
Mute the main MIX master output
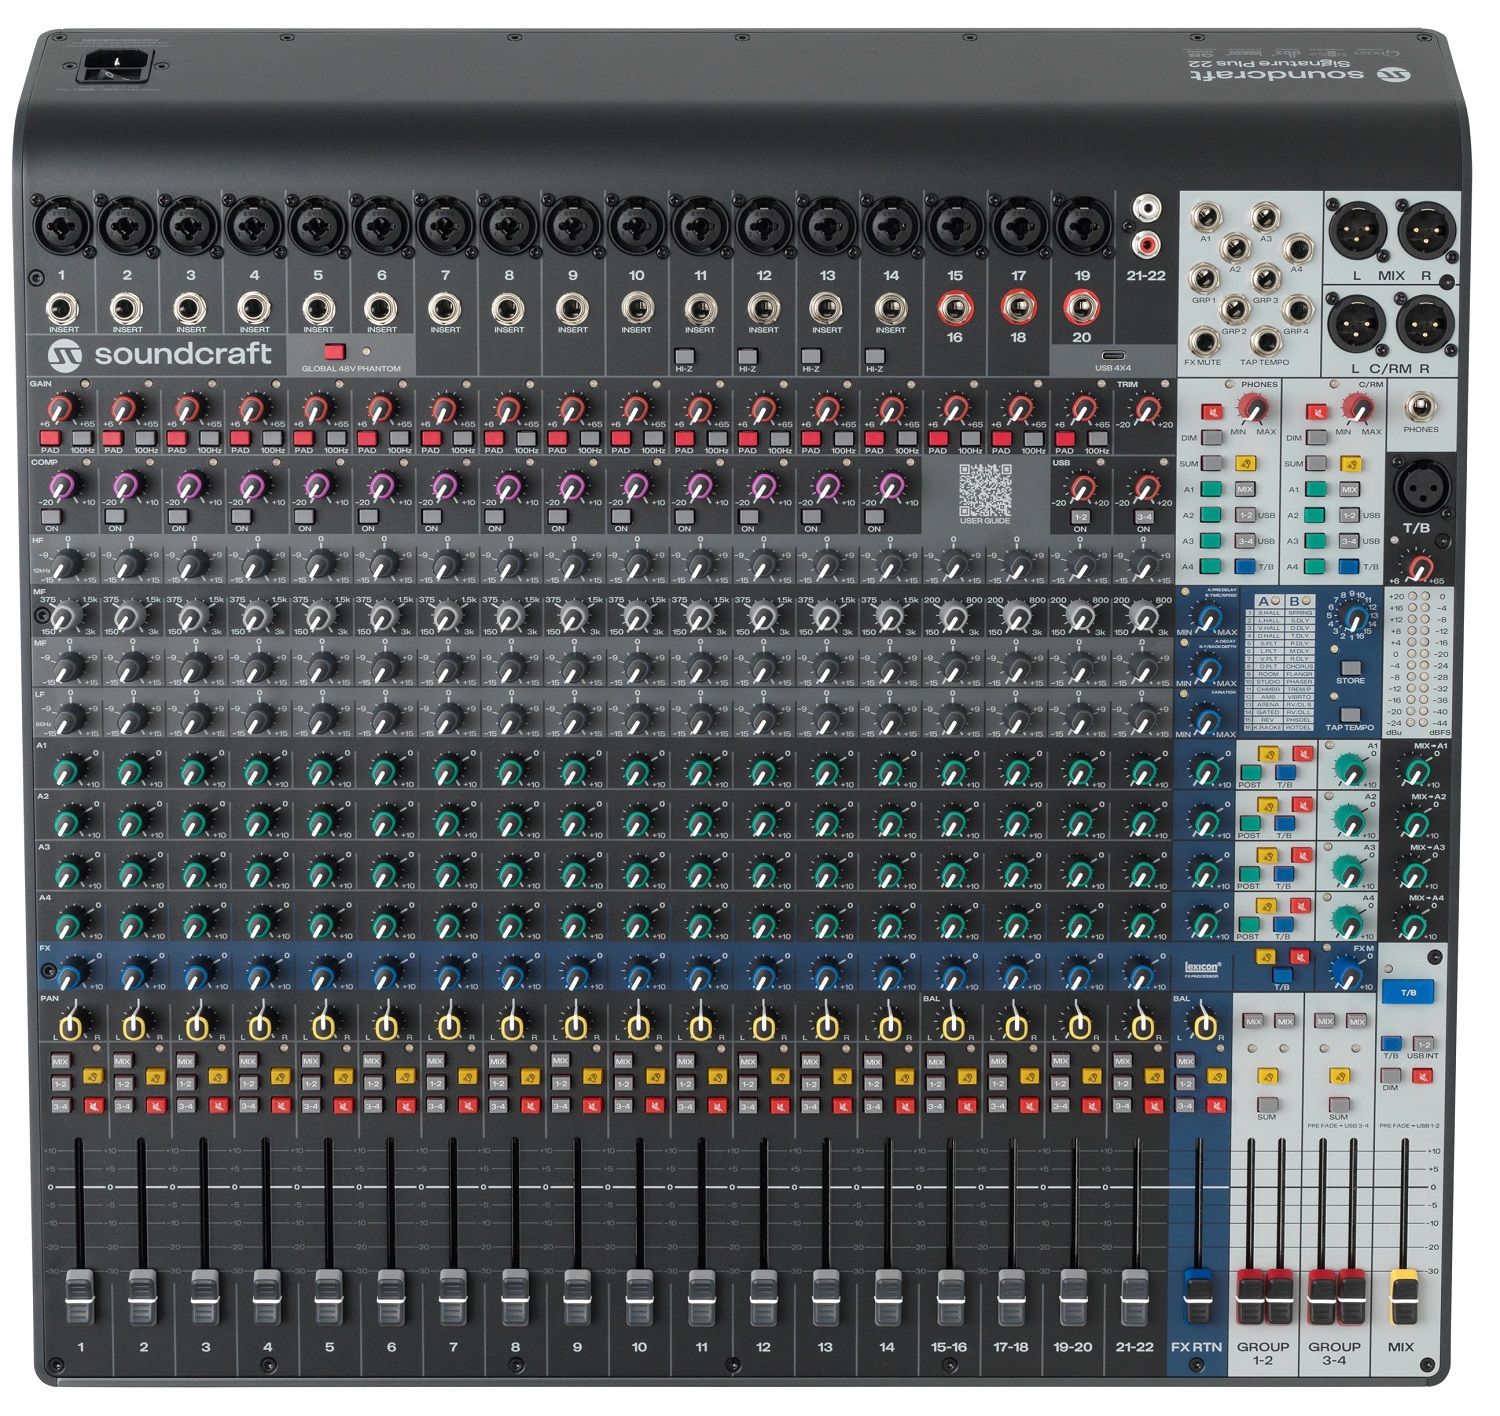pos(1422,1077)
